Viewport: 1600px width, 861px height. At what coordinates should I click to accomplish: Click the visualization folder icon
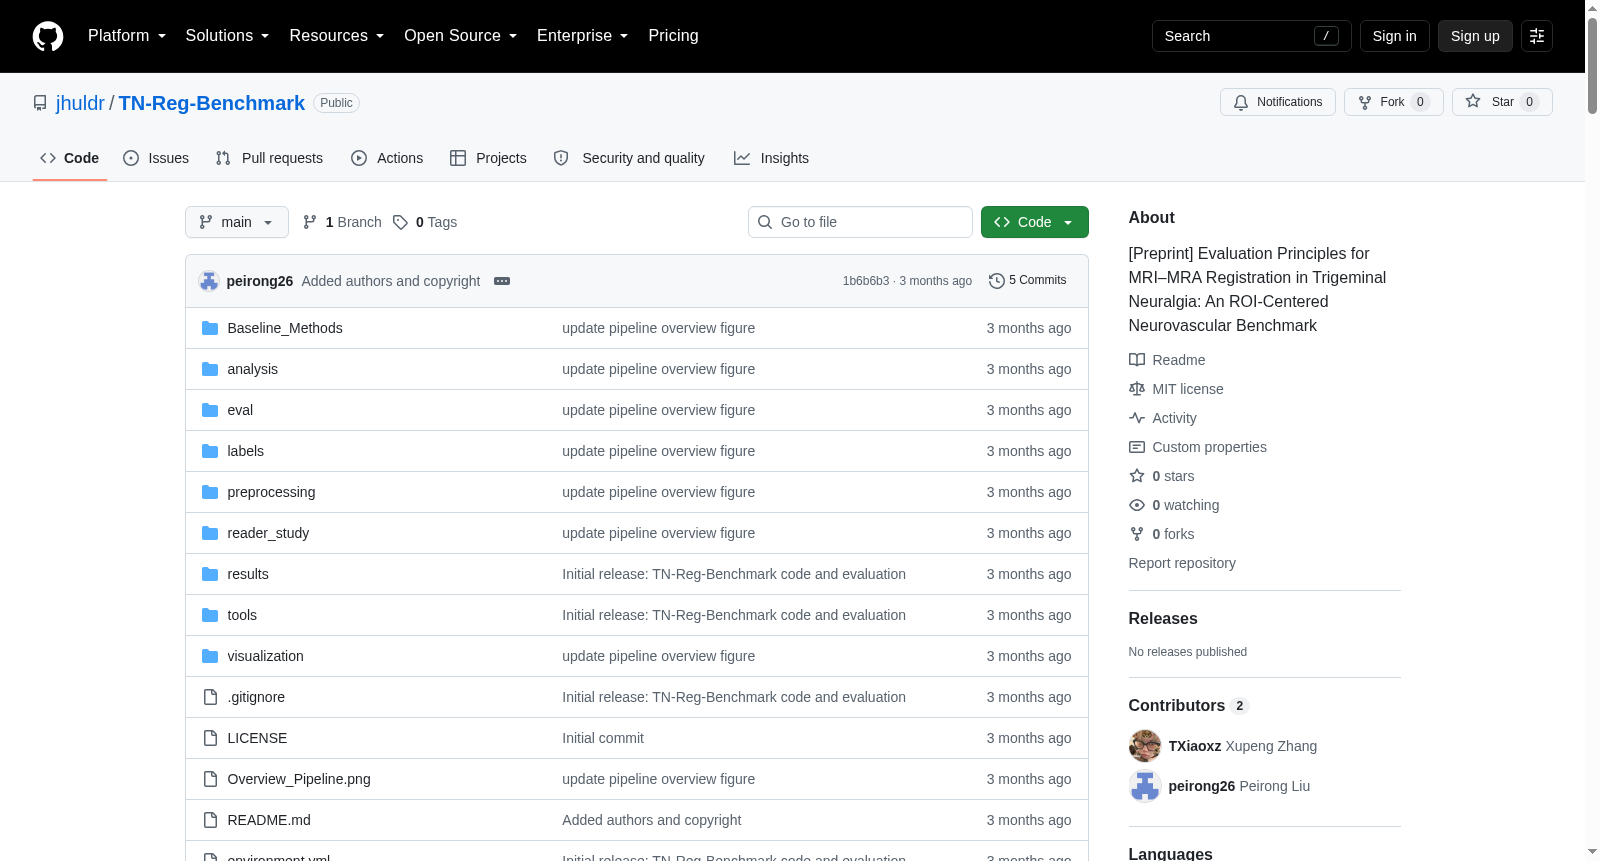pos(210,656)
